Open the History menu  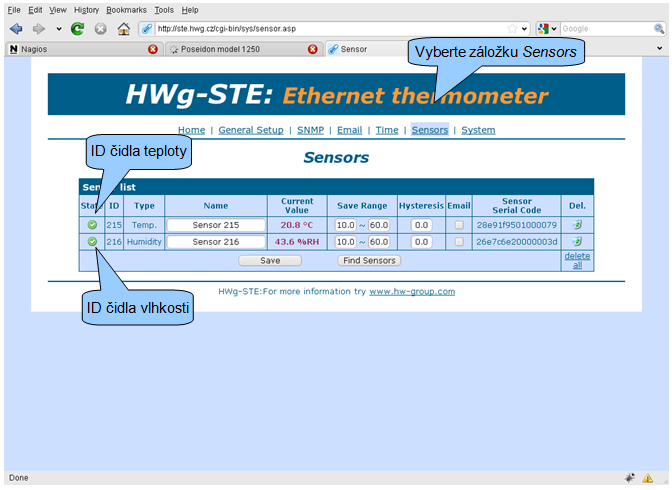86,10
